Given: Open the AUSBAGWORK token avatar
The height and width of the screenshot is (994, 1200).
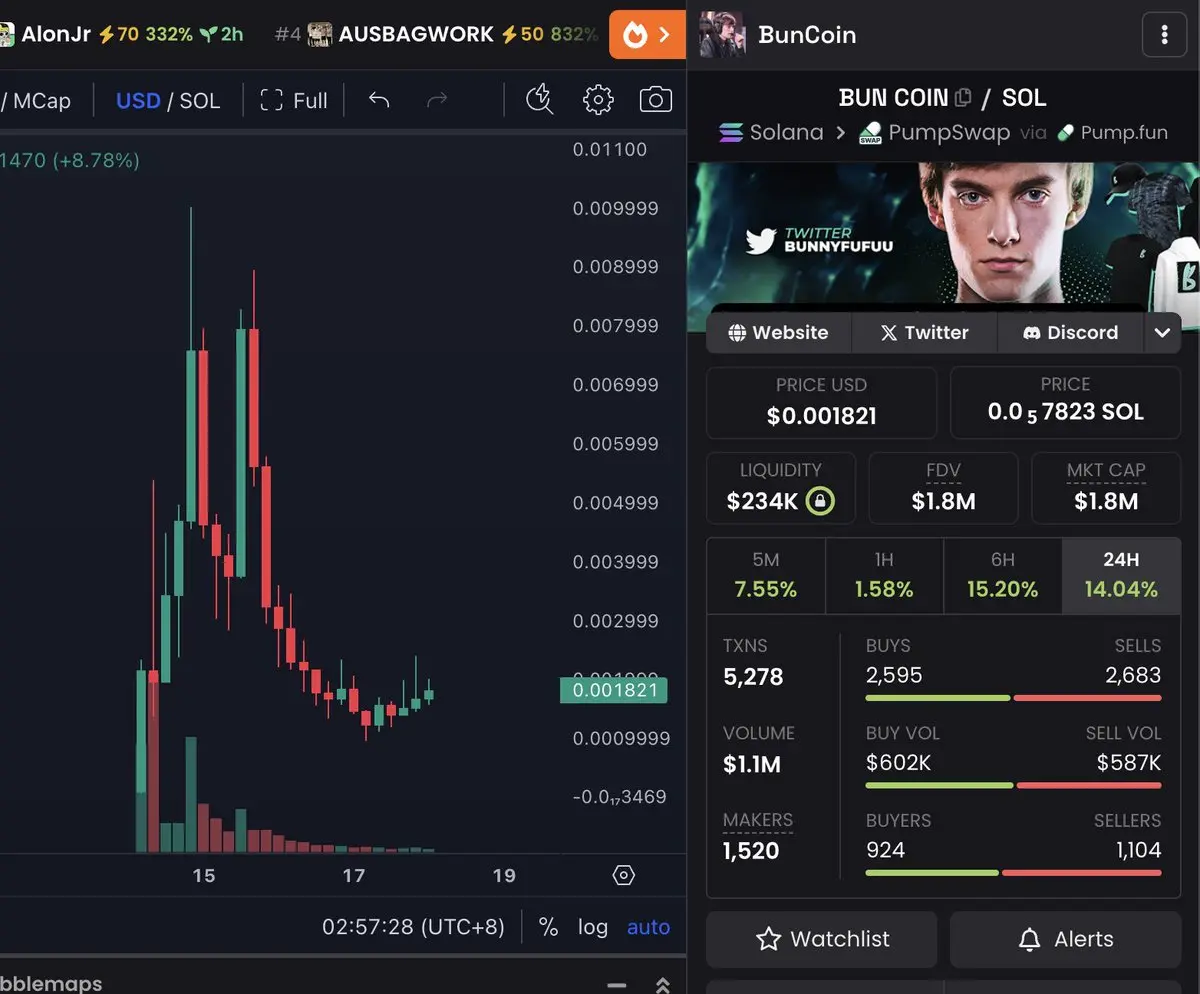Looking at the screenshot, I should click(x=320, y=34).
